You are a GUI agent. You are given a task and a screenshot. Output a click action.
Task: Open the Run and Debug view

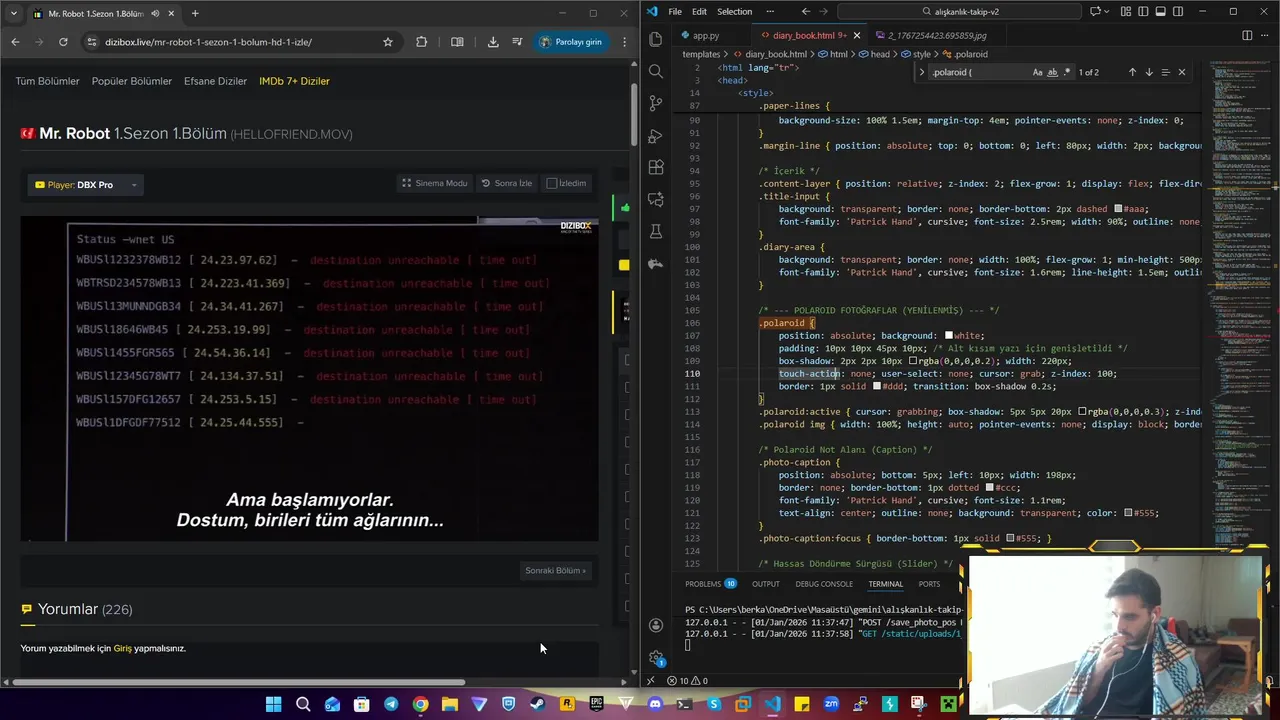pyautogui.click(x=656, y=135)
